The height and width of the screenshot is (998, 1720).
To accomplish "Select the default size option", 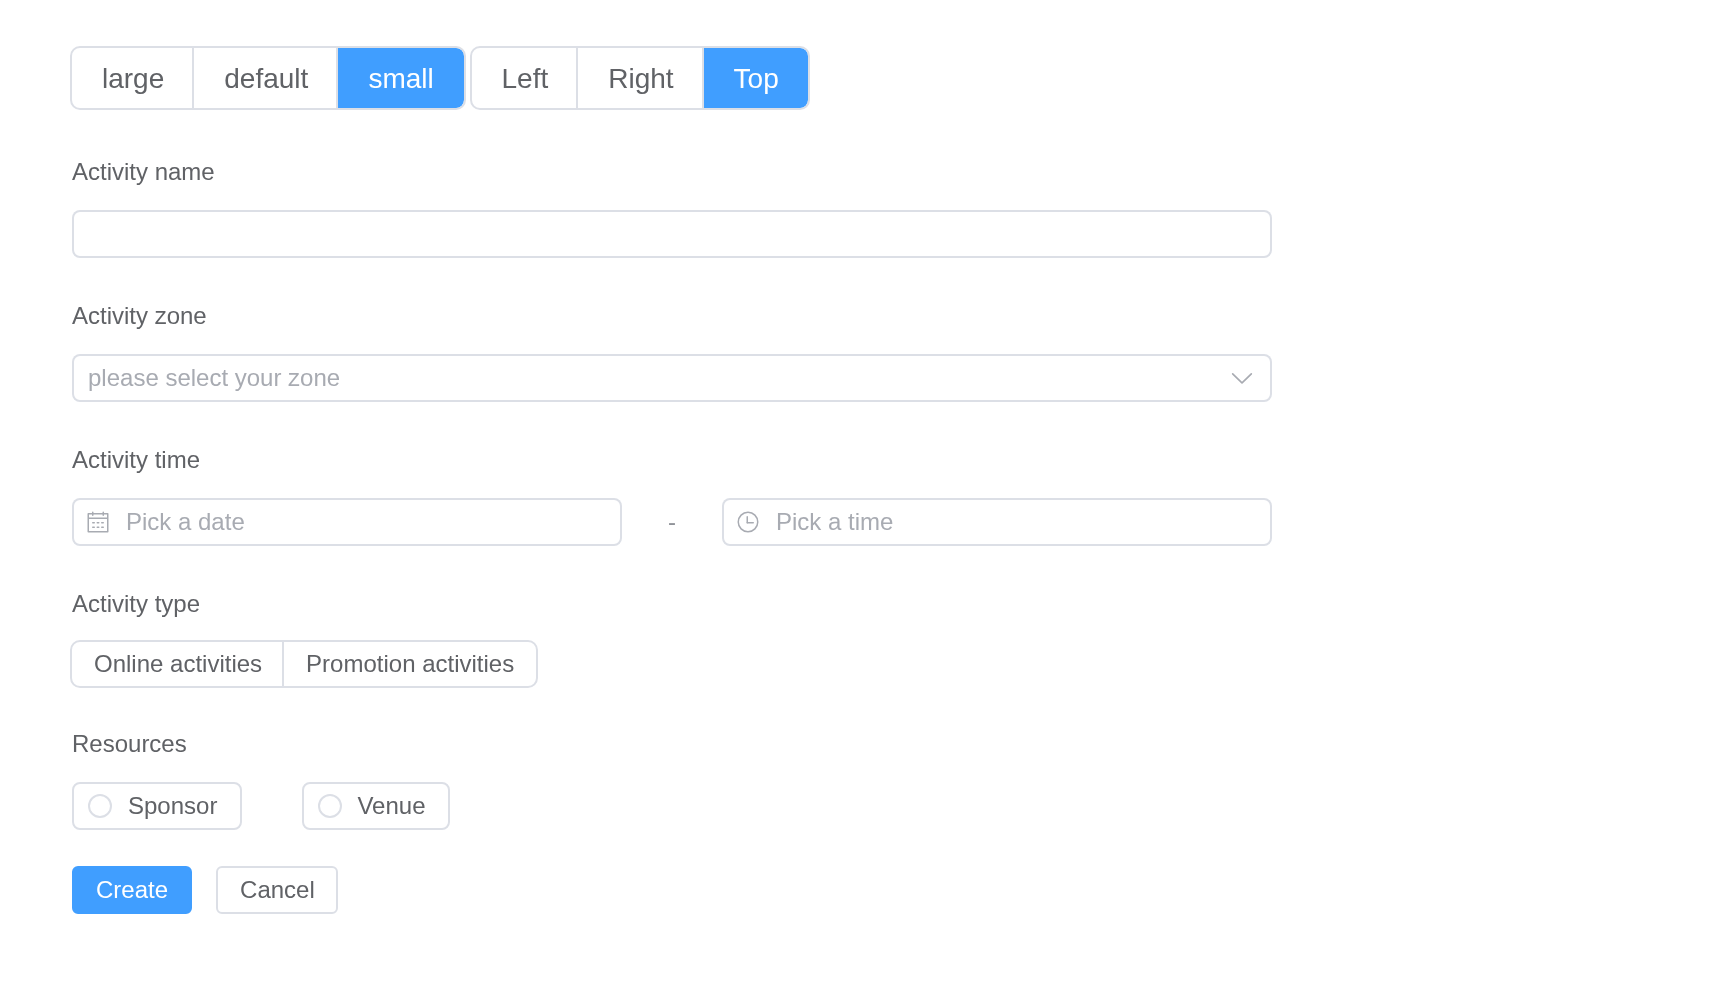I will (266, 78).
